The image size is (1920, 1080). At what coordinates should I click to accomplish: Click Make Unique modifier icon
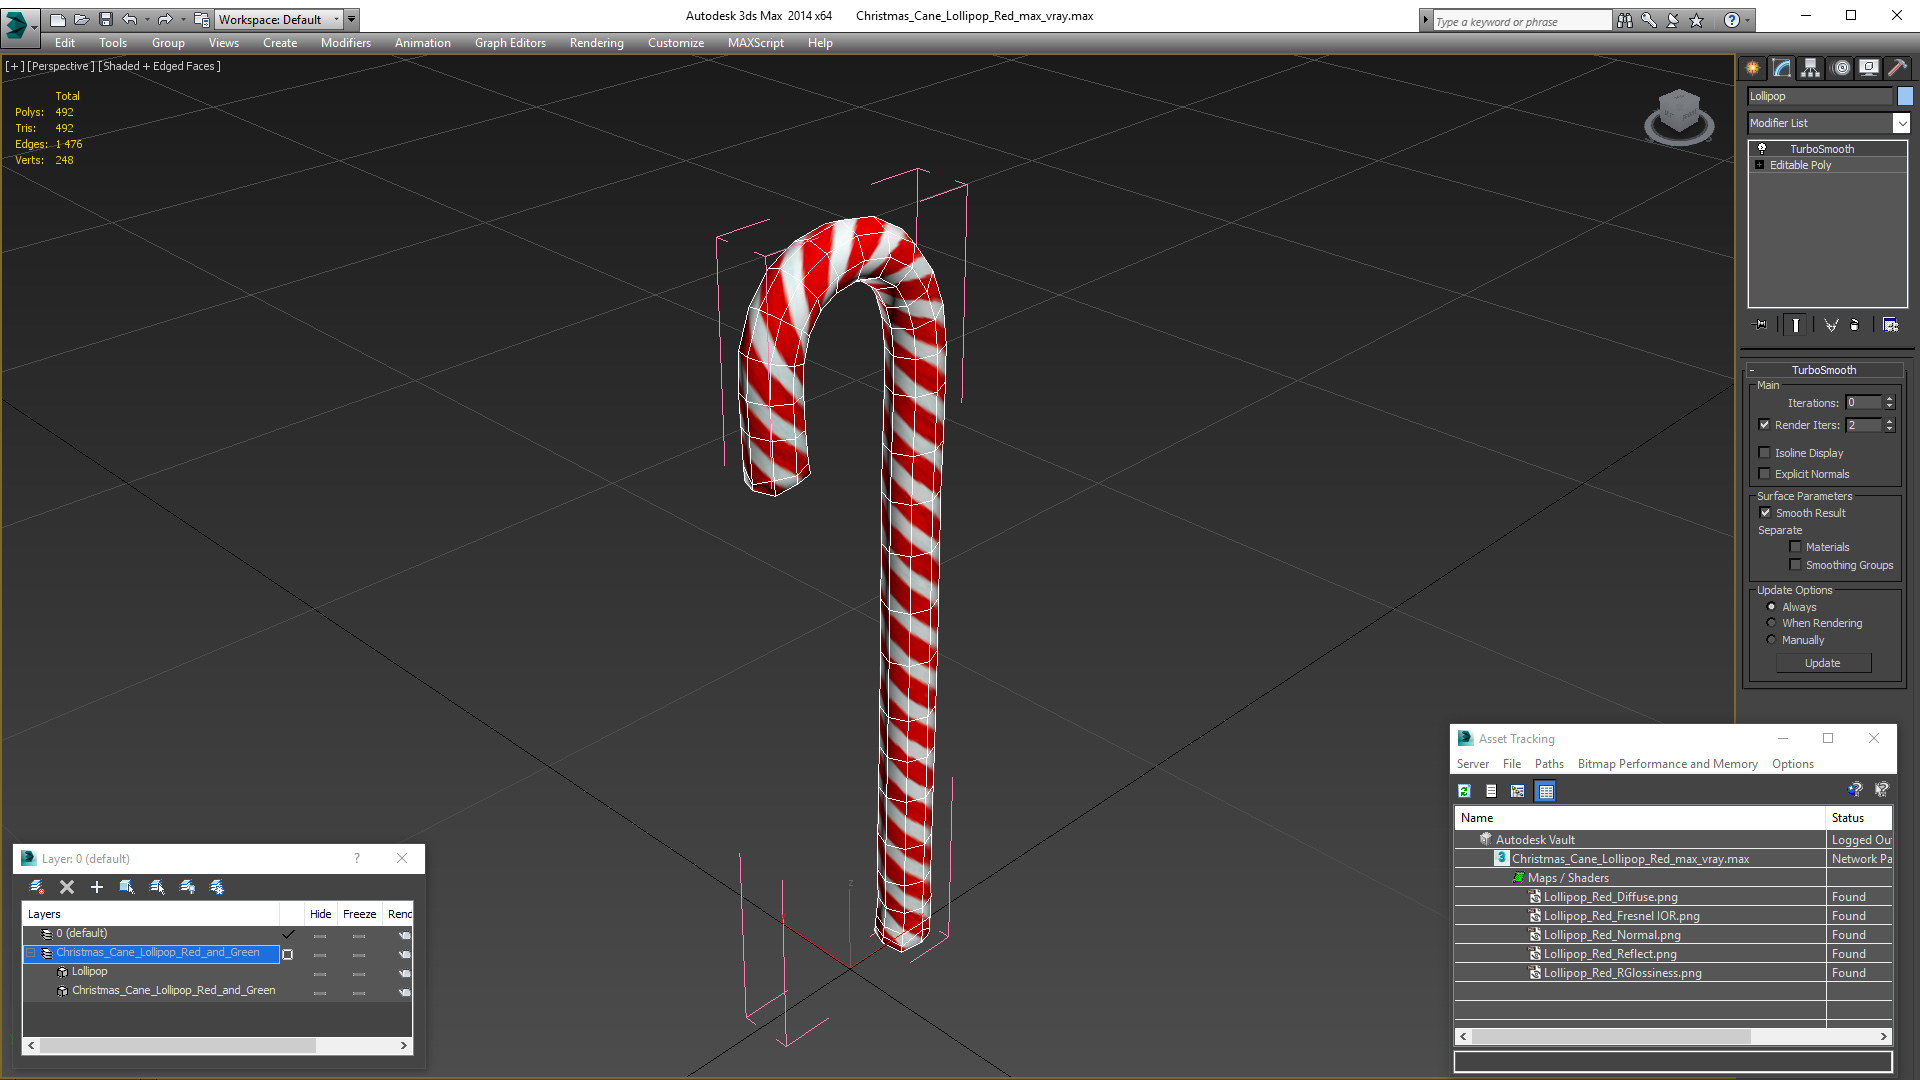pos(1831,325)
